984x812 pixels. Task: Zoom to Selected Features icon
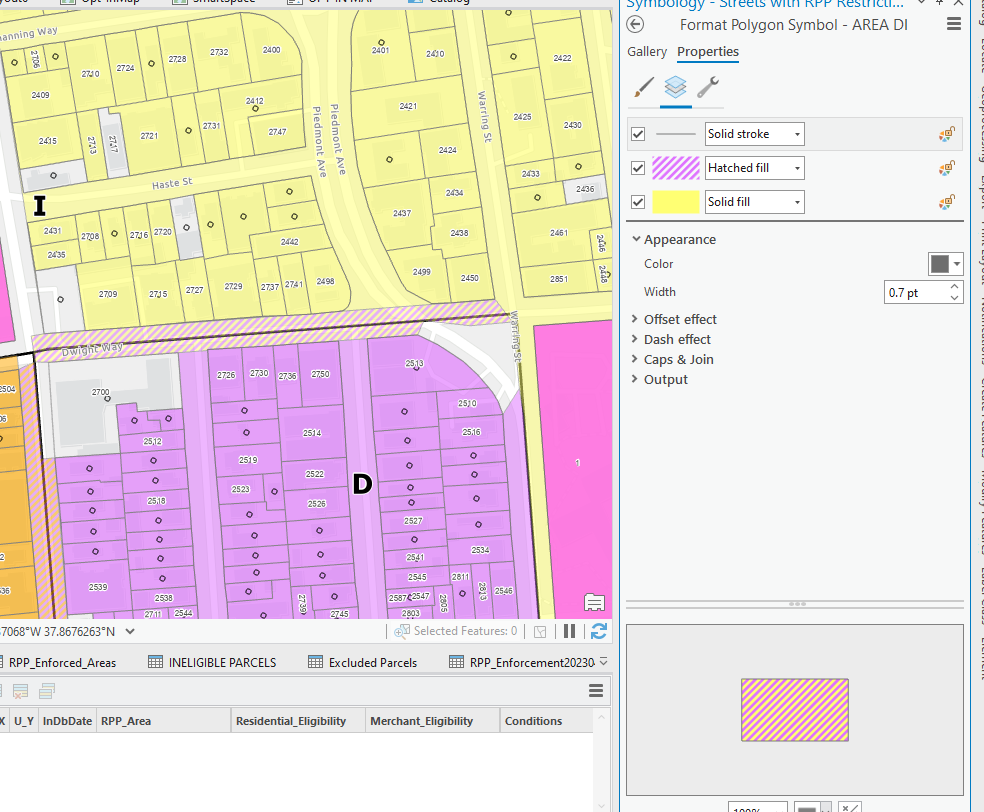click(x=402, y=631)
